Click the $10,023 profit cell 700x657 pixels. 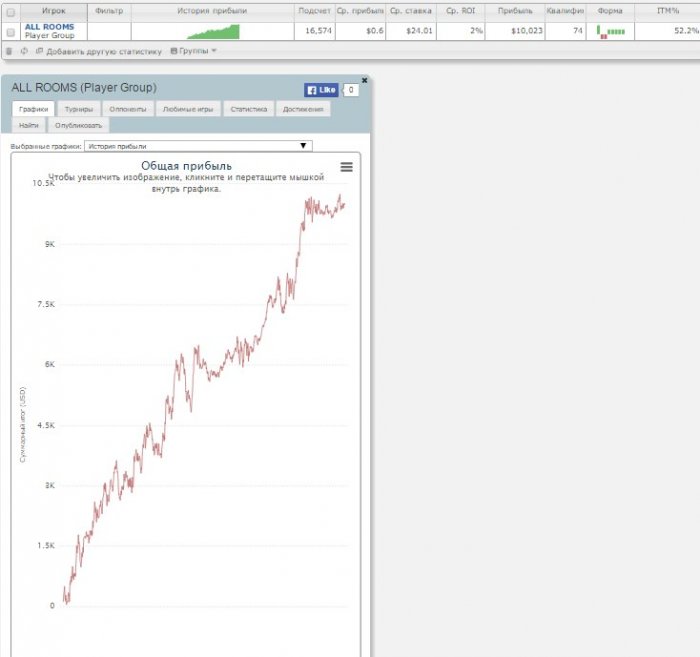[515, 31]
